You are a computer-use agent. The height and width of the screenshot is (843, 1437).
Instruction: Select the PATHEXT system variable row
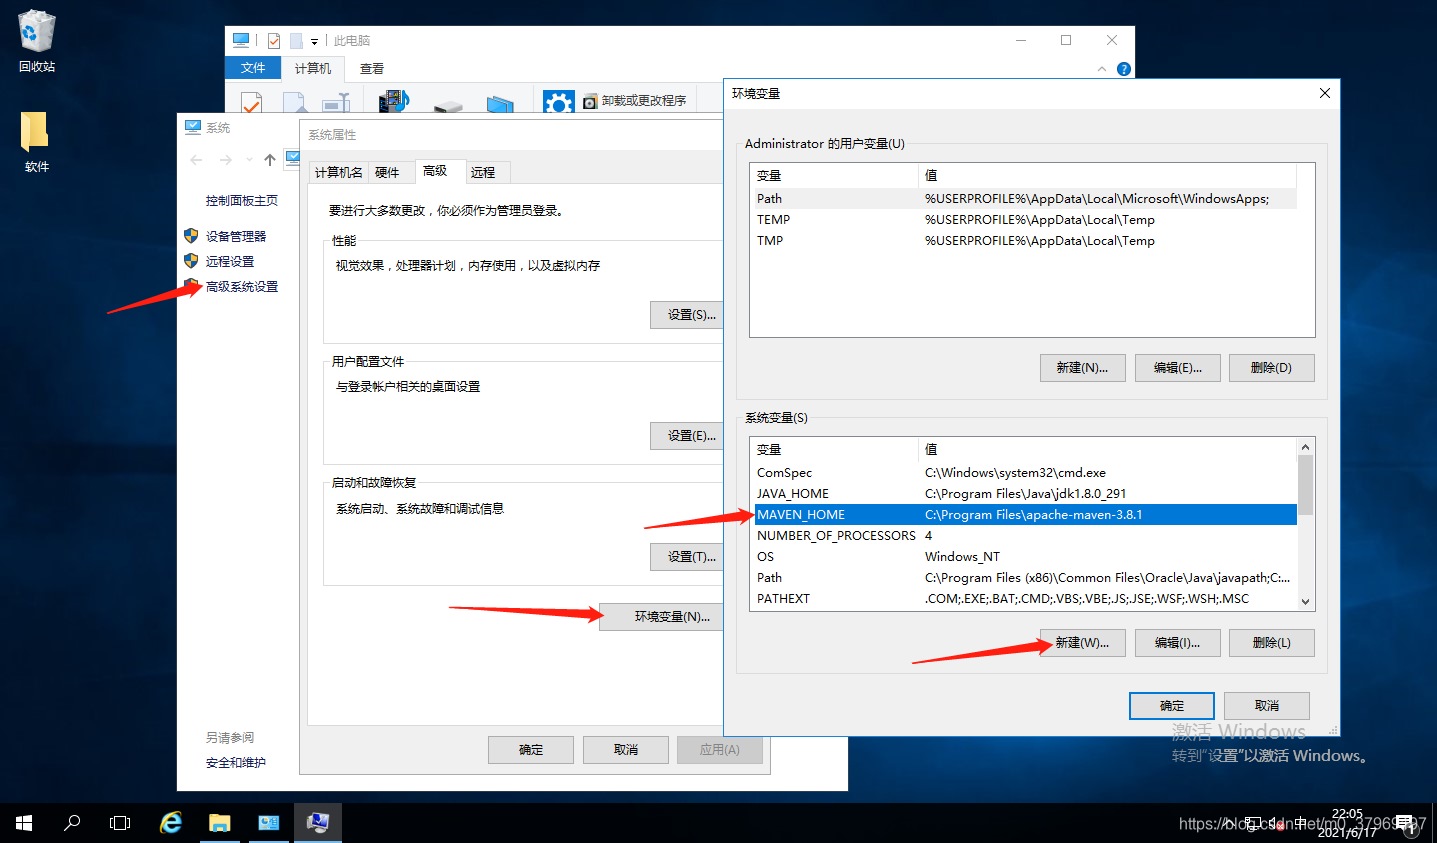pyautogui.click(x=1024, y=599)
